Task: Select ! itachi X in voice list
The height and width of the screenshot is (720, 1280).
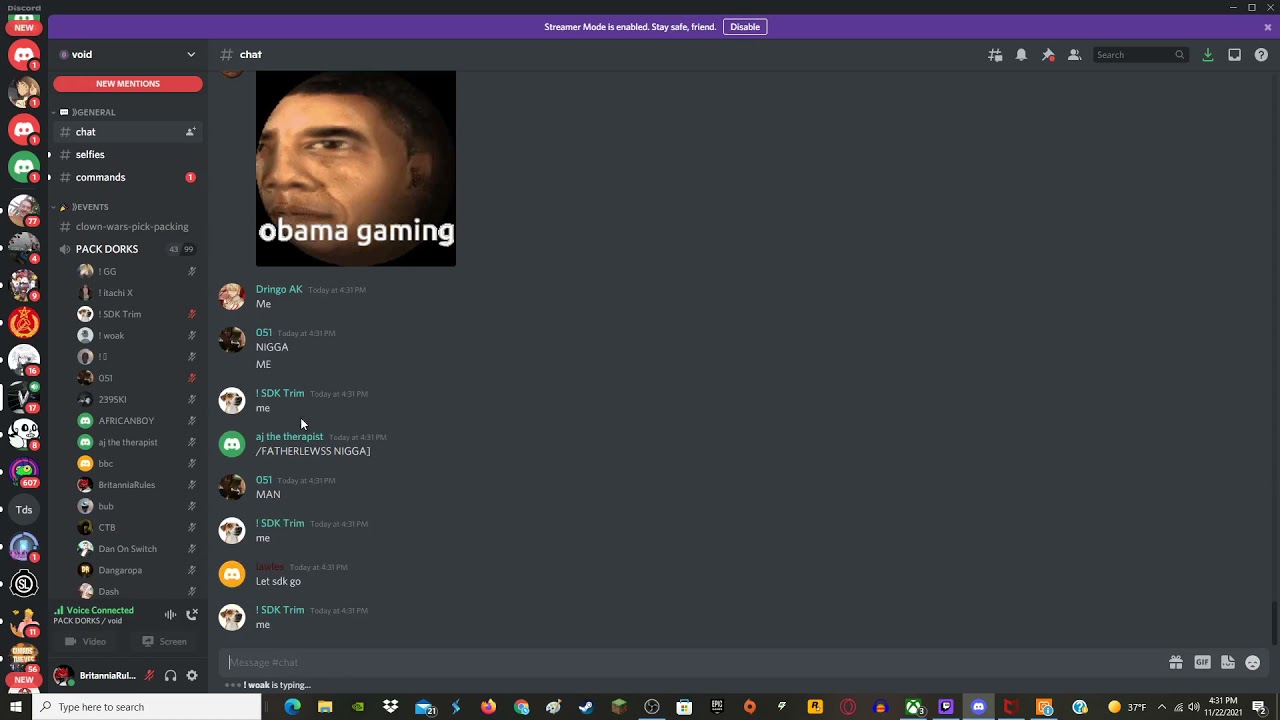Action: tap(138, 293)
